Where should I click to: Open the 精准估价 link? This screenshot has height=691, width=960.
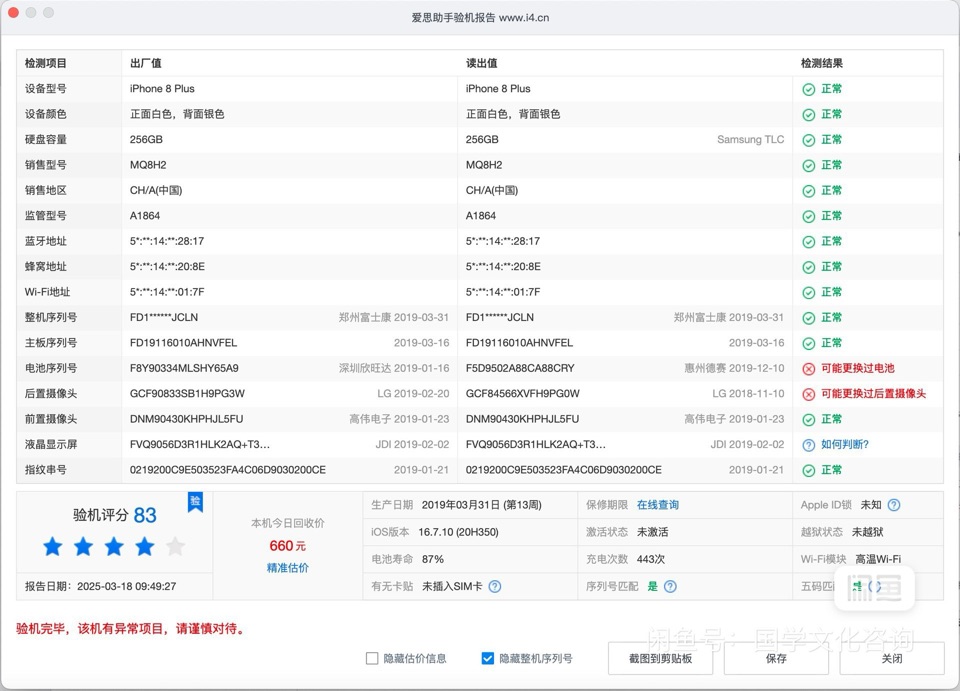[288, 568]
